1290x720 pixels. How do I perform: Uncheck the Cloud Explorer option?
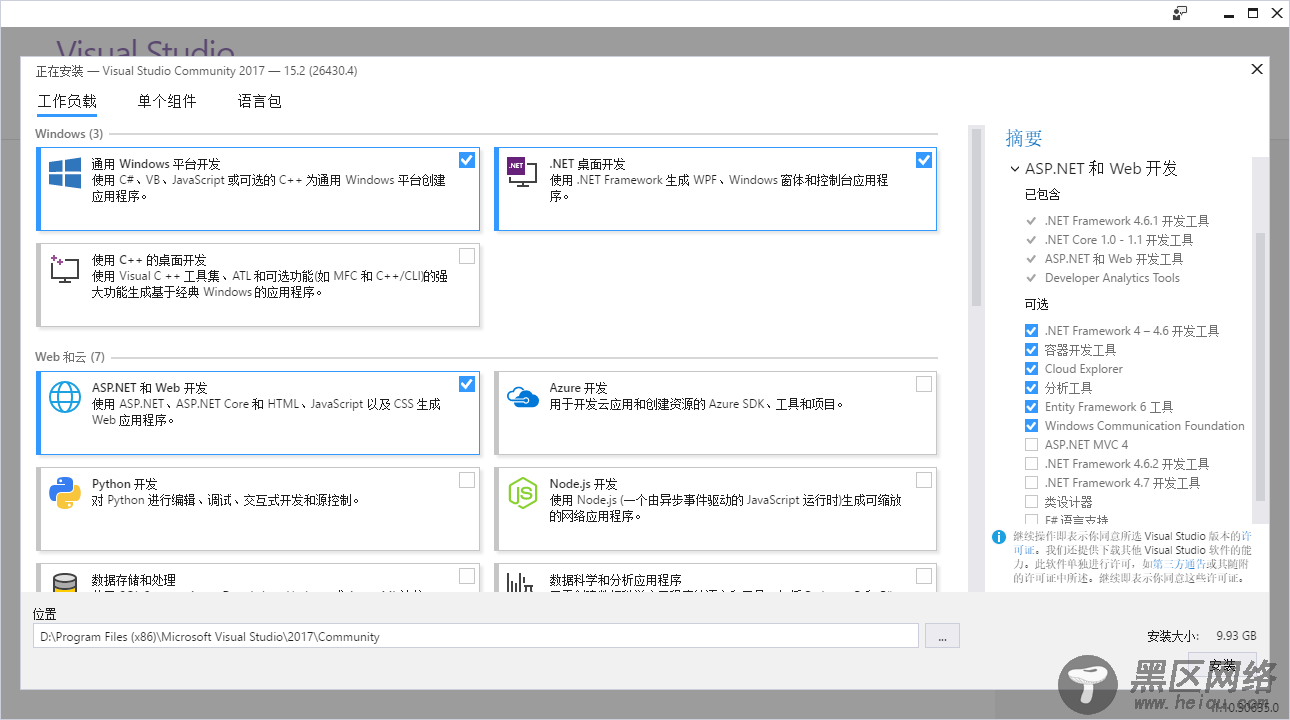point(1031,369)
